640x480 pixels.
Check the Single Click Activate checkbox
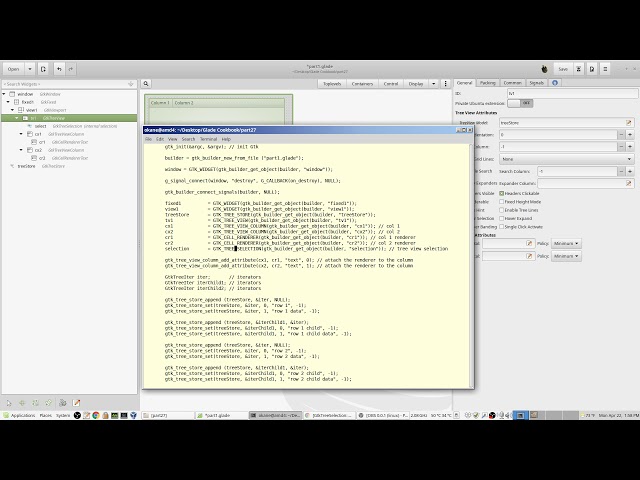pos(502,227)
